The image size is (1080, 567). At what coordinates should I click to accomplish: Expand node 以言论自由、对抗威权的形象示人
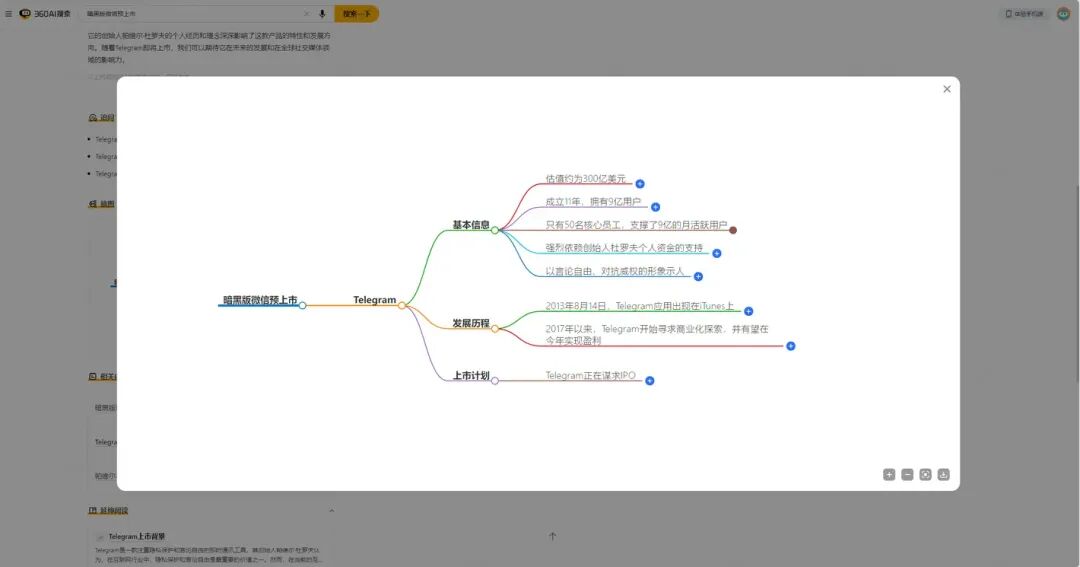698,277
